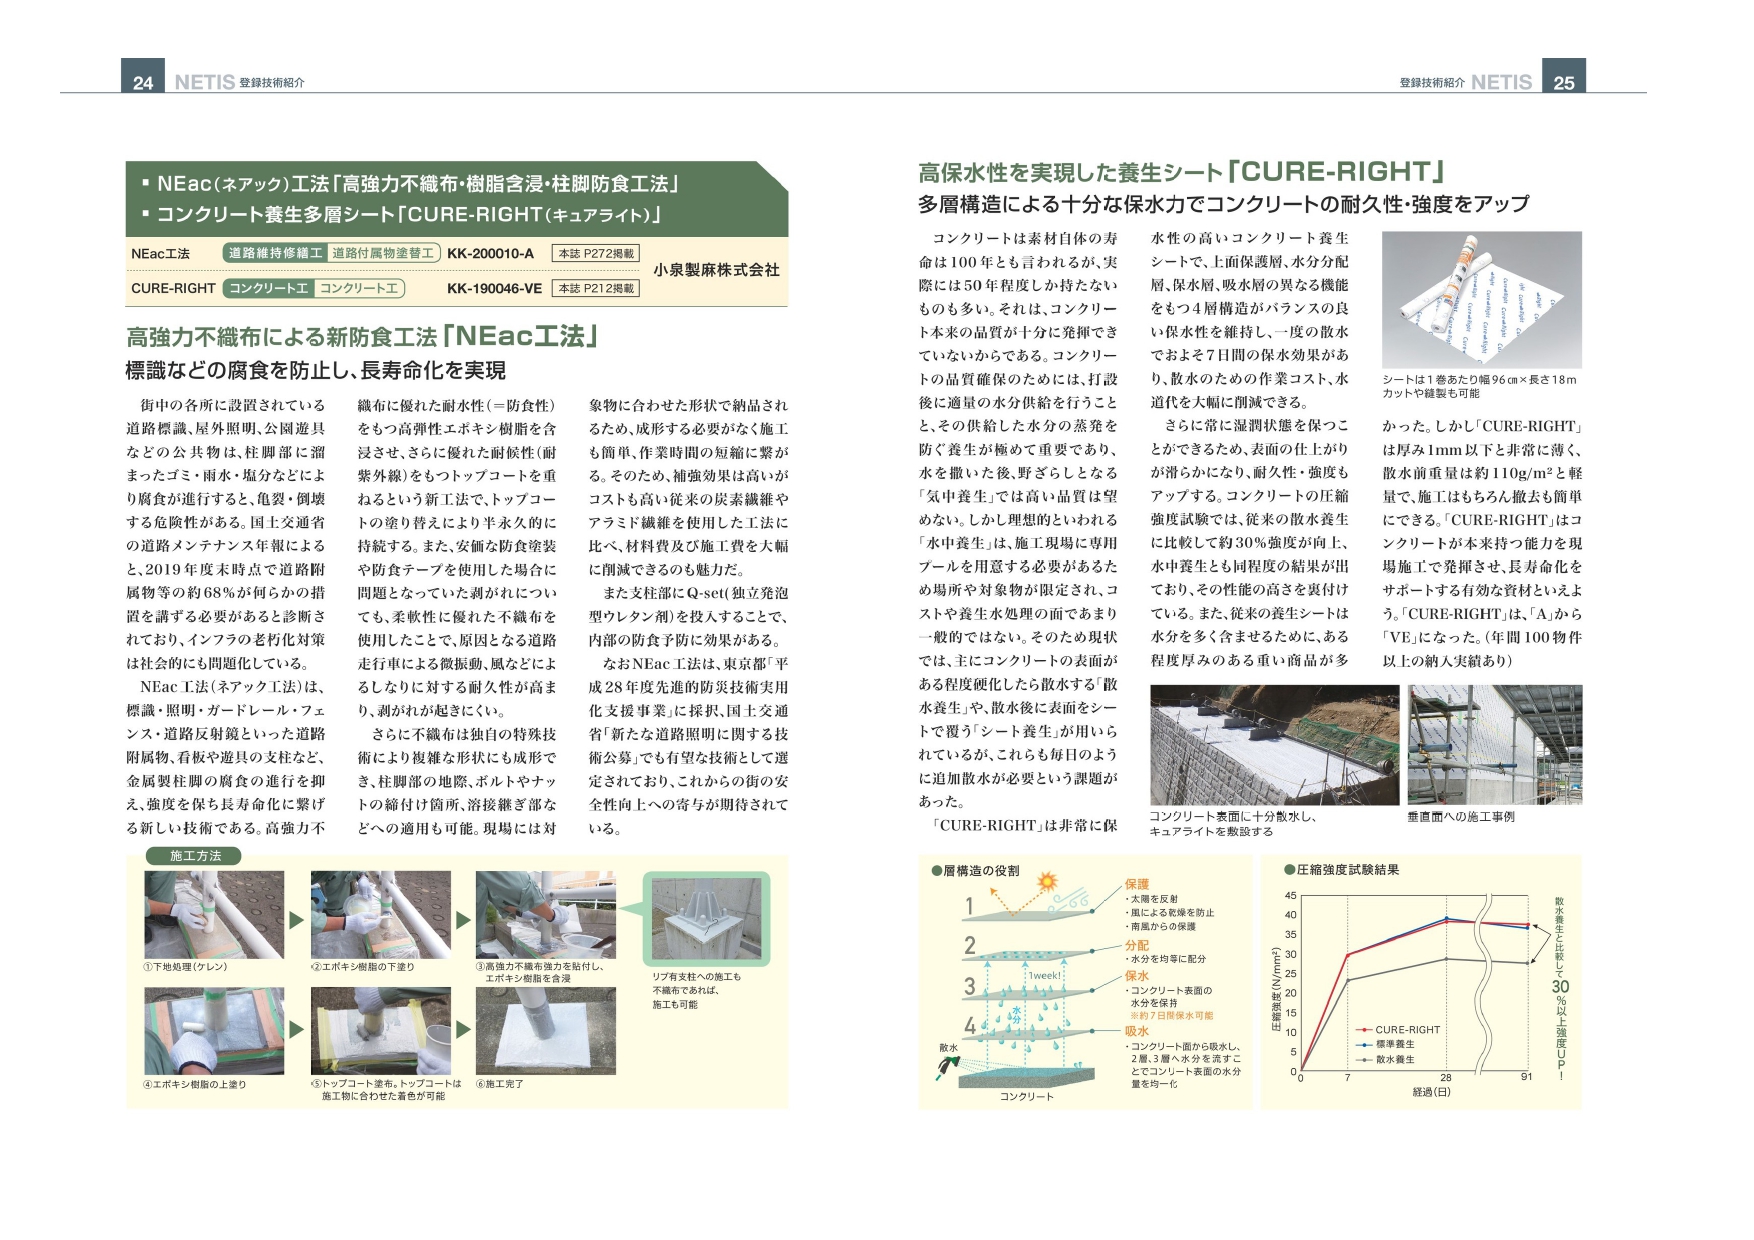
Task: Click the 本誌 P212掲載 reference box
Action: (x=595, y=288)
